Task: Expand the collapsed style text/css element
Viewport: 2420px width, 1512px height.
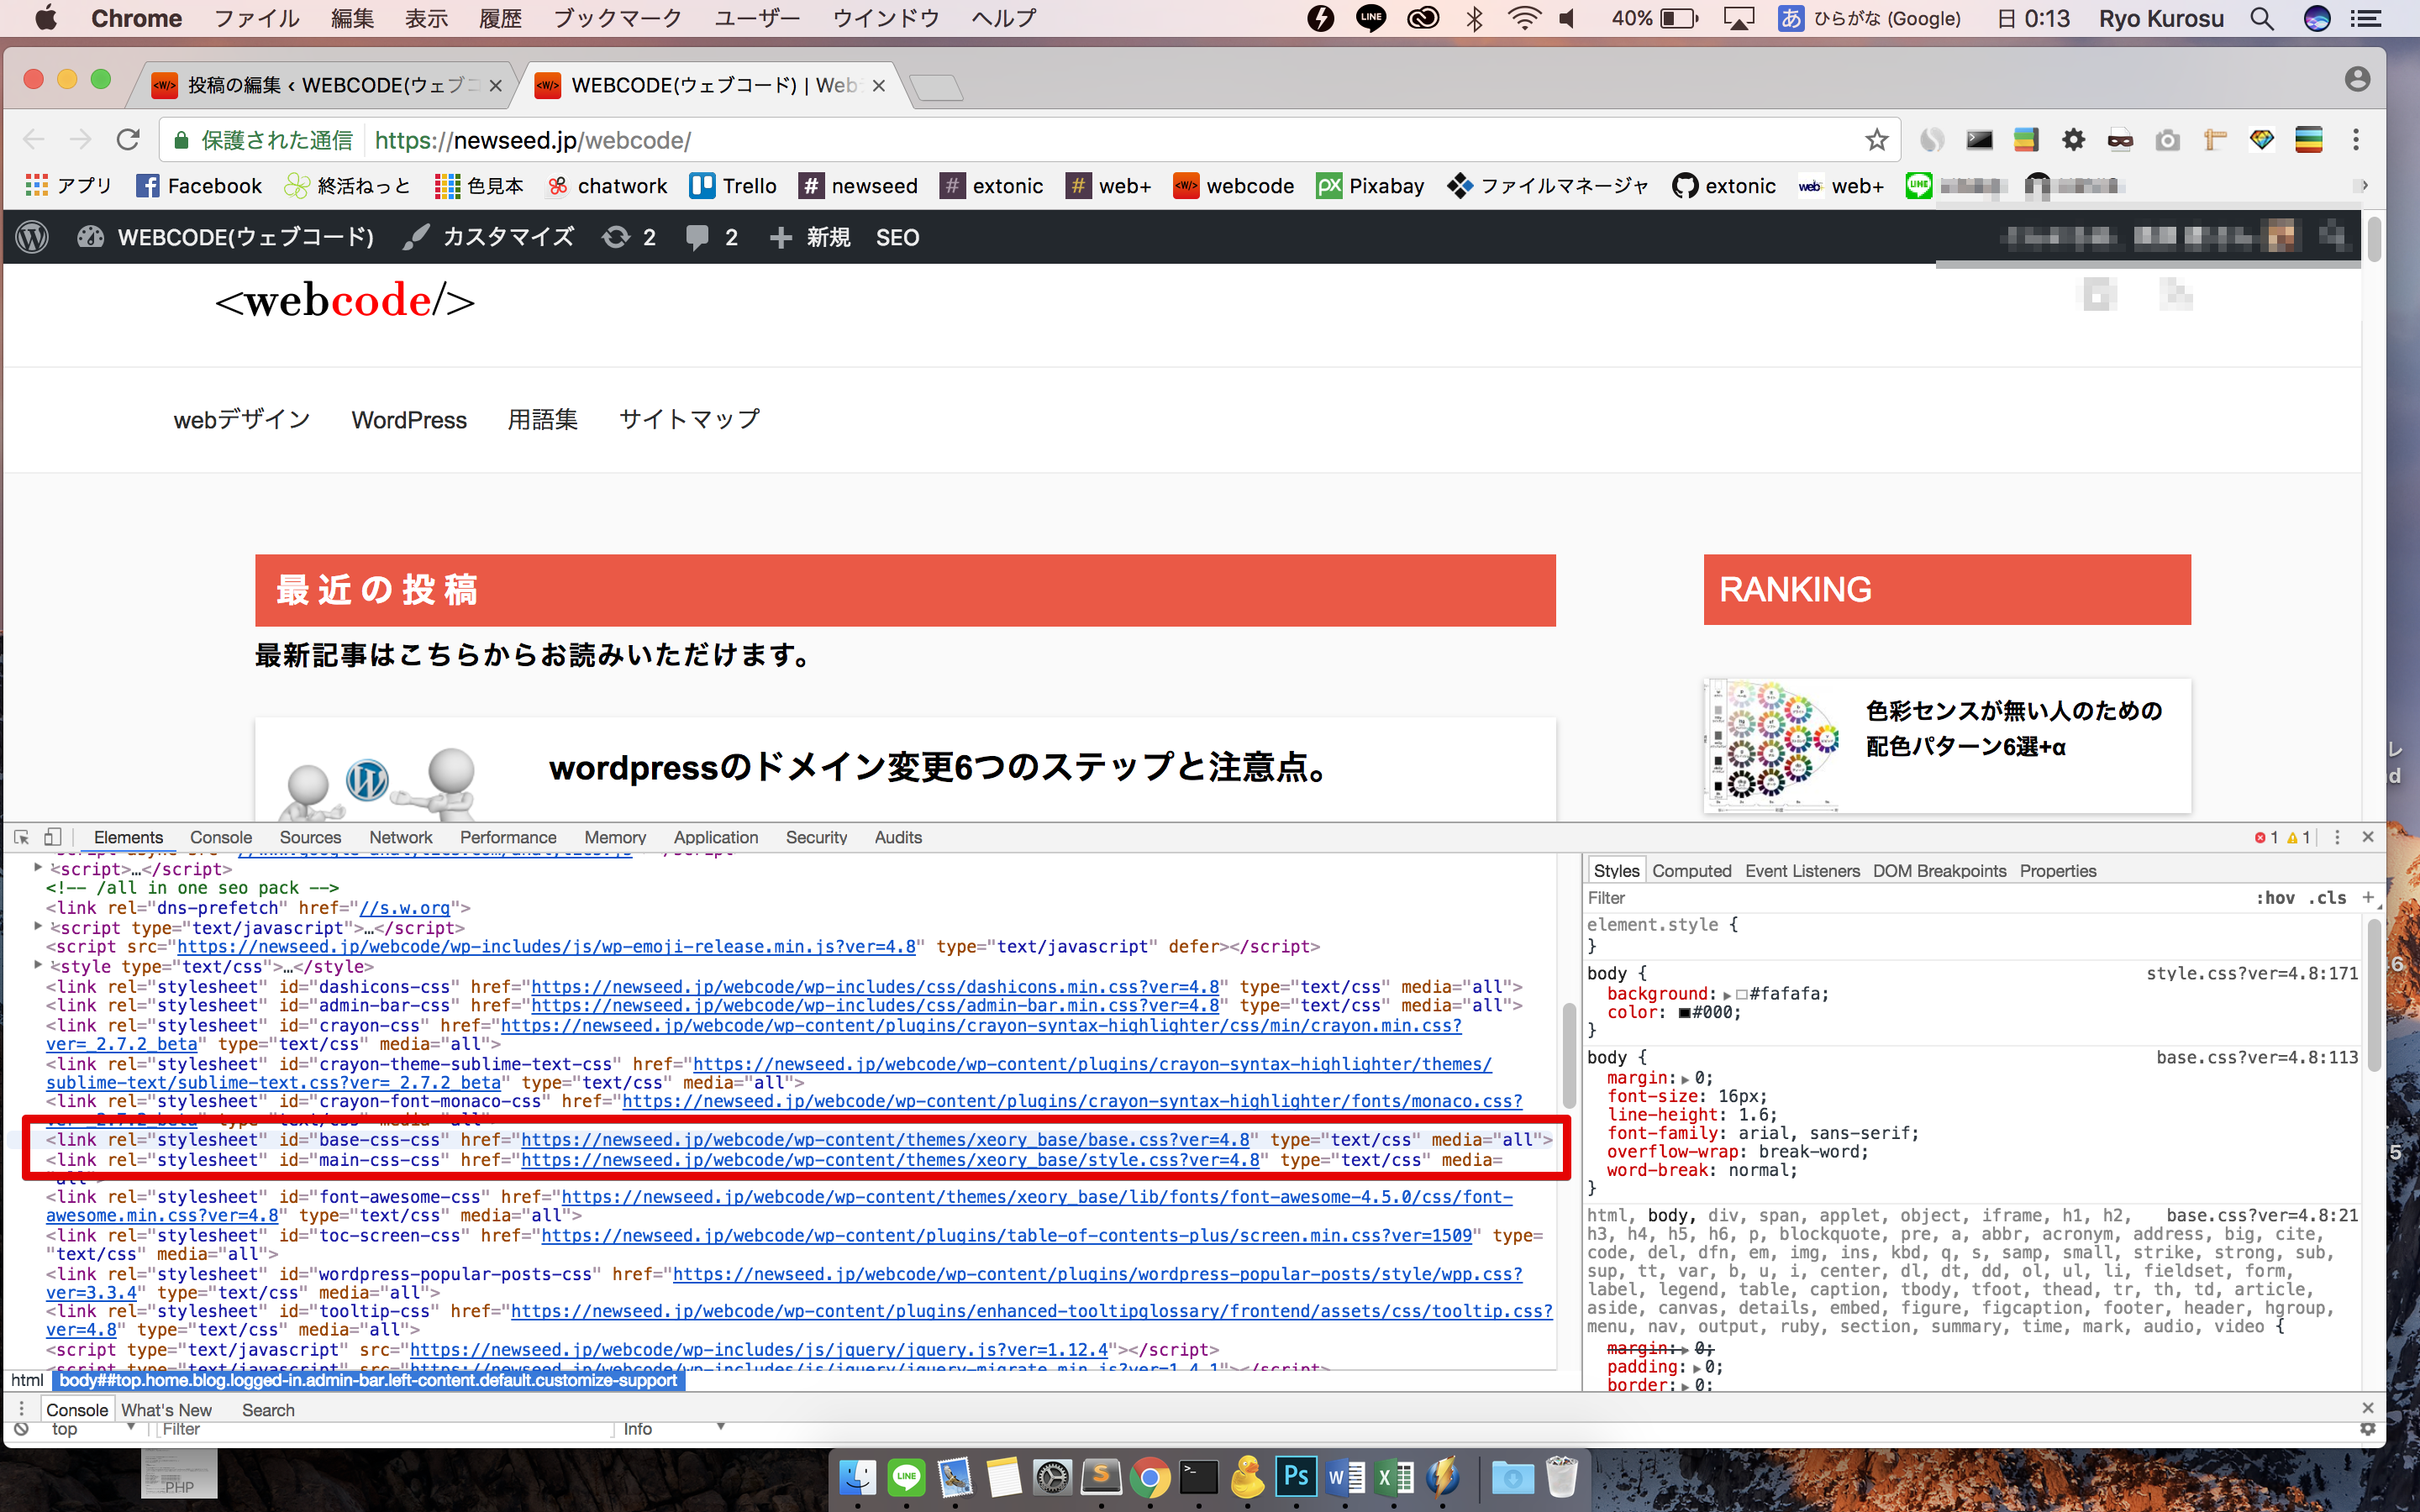Action: point(38,966)
